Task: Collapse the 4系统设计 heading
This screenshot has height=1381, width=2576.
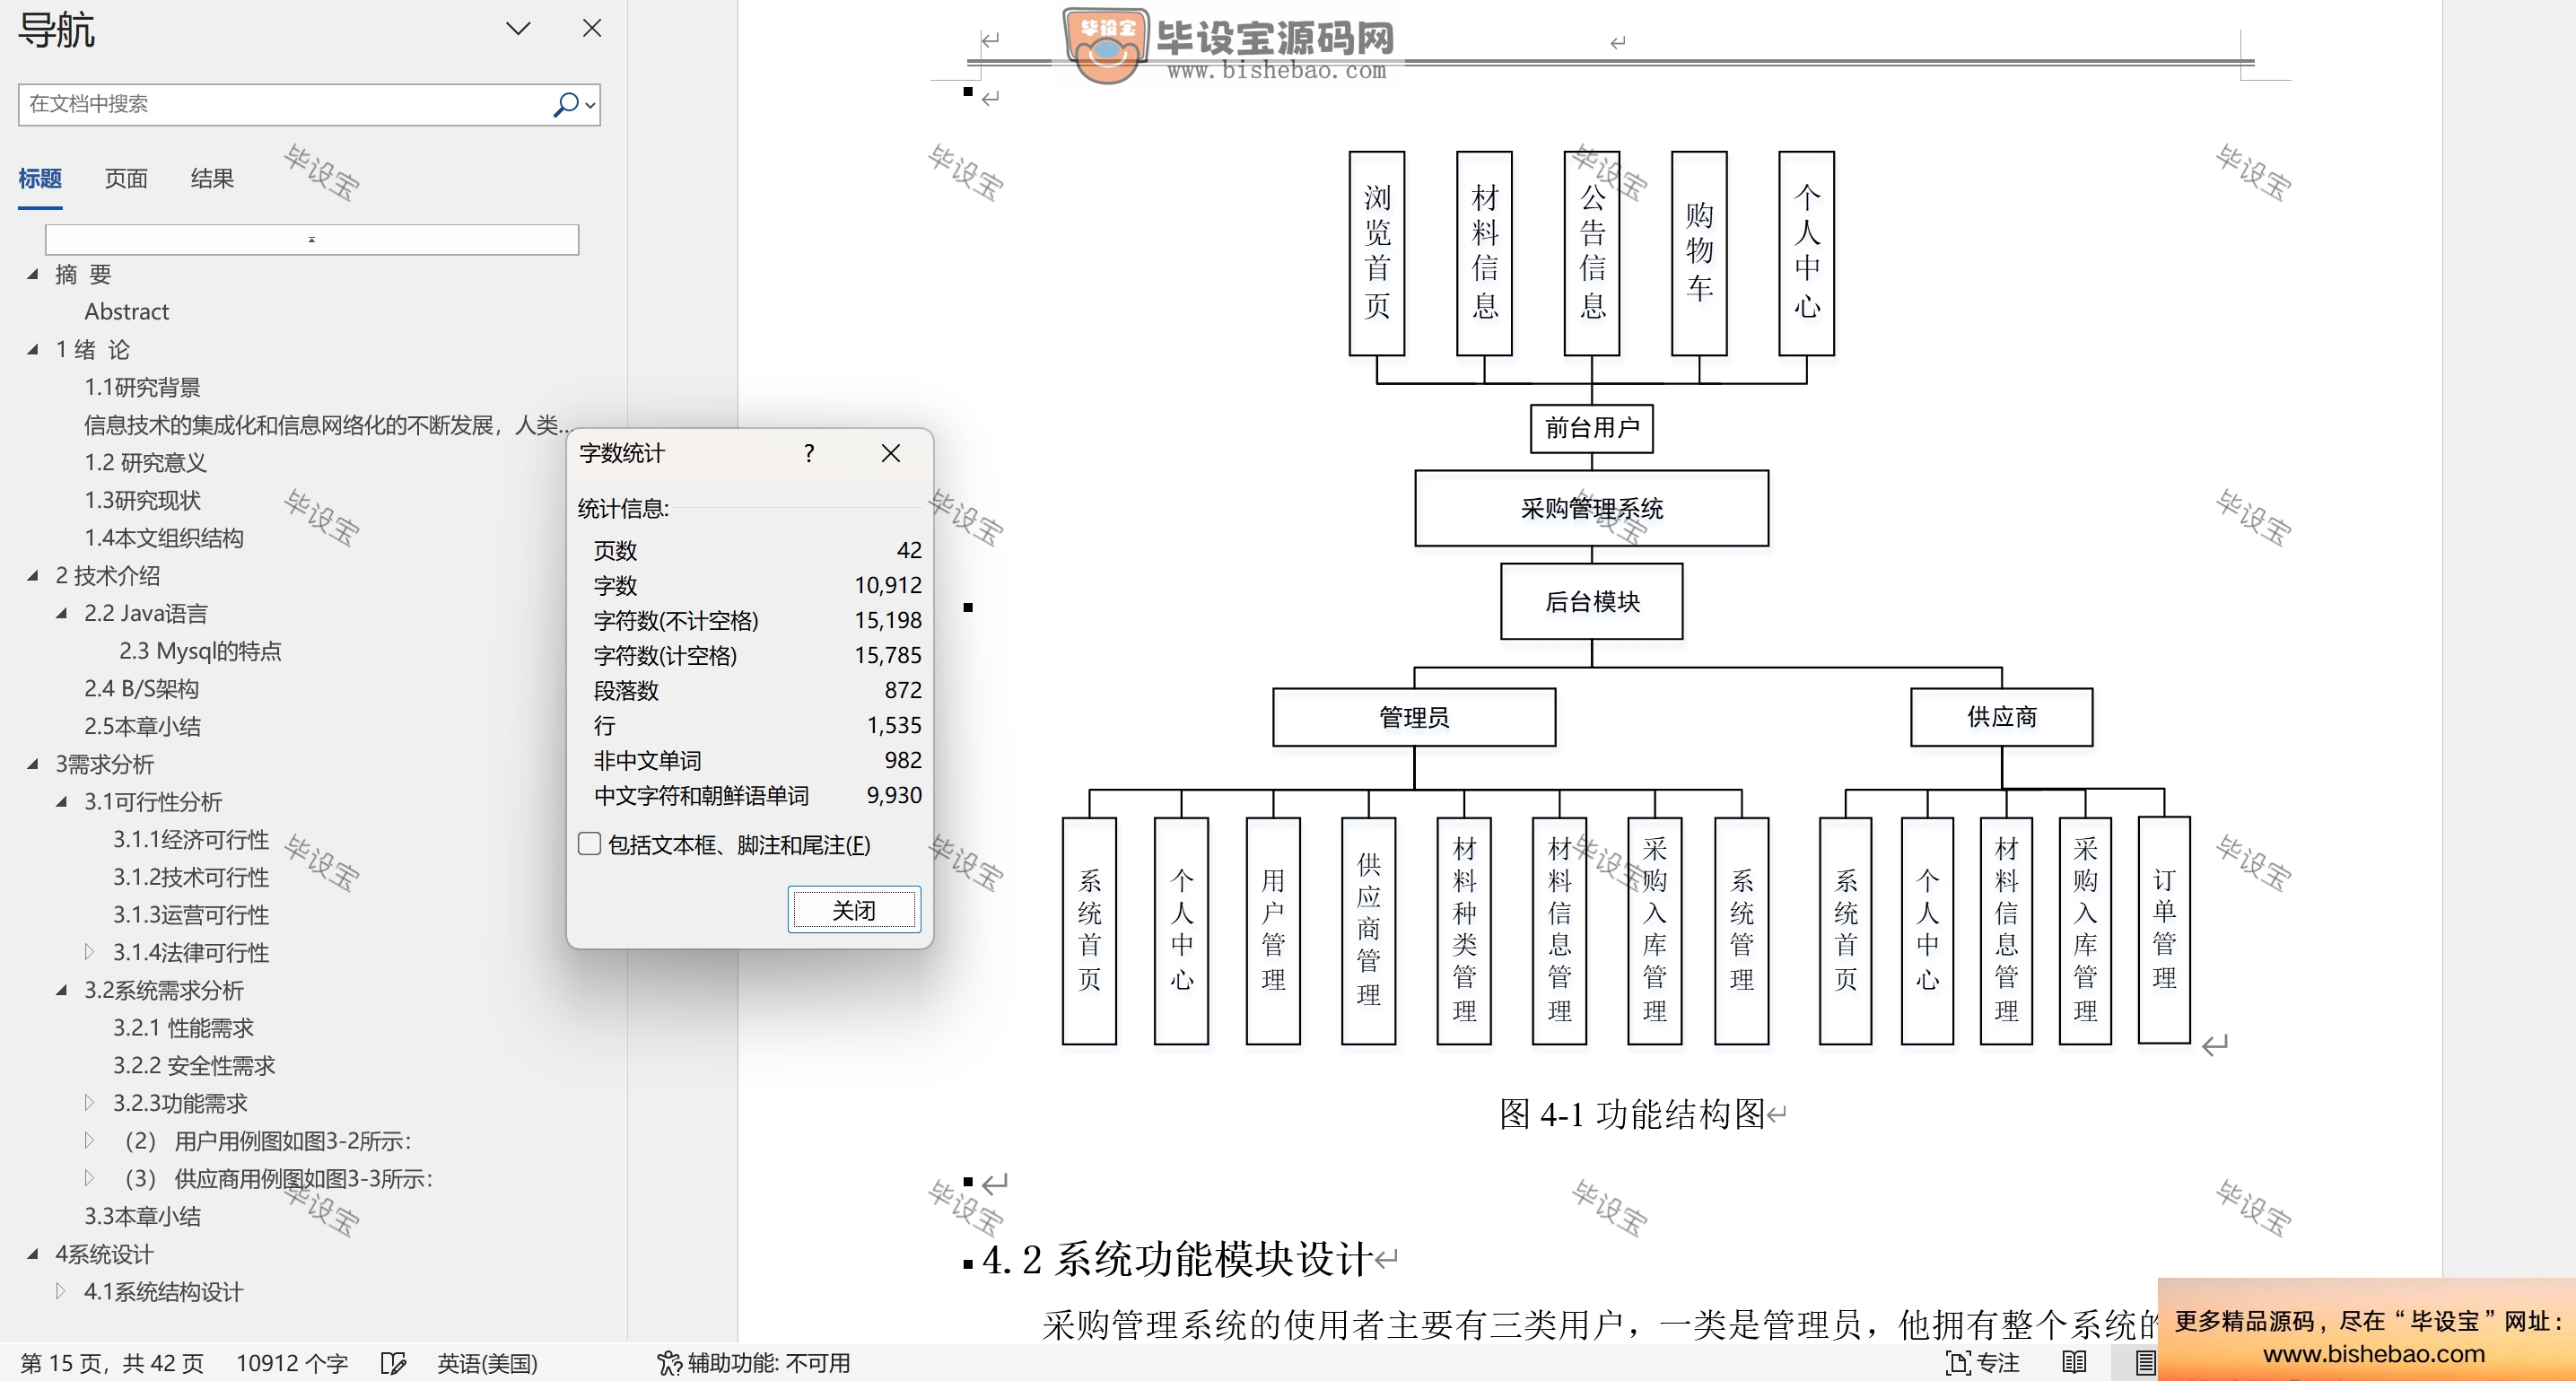Action: click(33, 1254)
